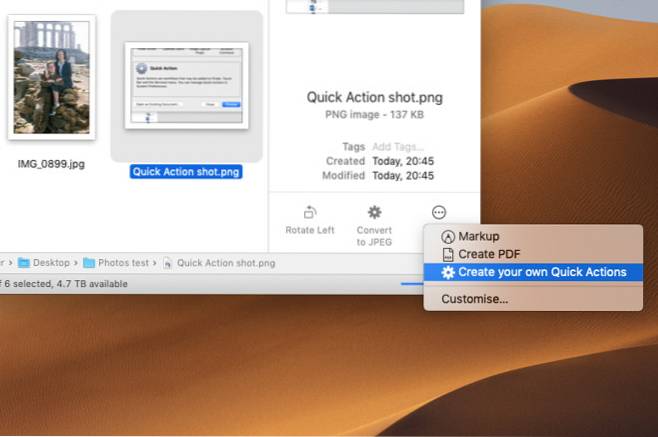Click the file title in the preview pane
Image resolution: width=658 pixels, height=437 pixels.
tap(374, 97)
